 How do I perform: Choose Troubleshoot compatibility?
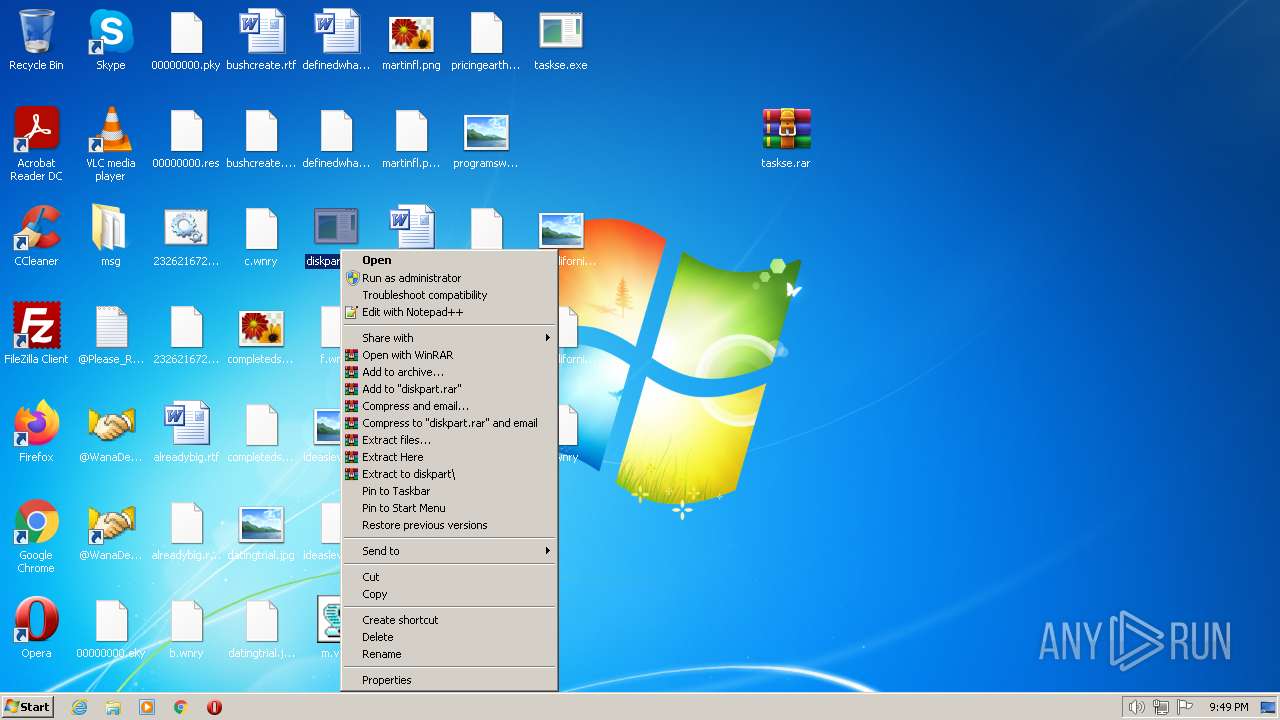point(449,295)
